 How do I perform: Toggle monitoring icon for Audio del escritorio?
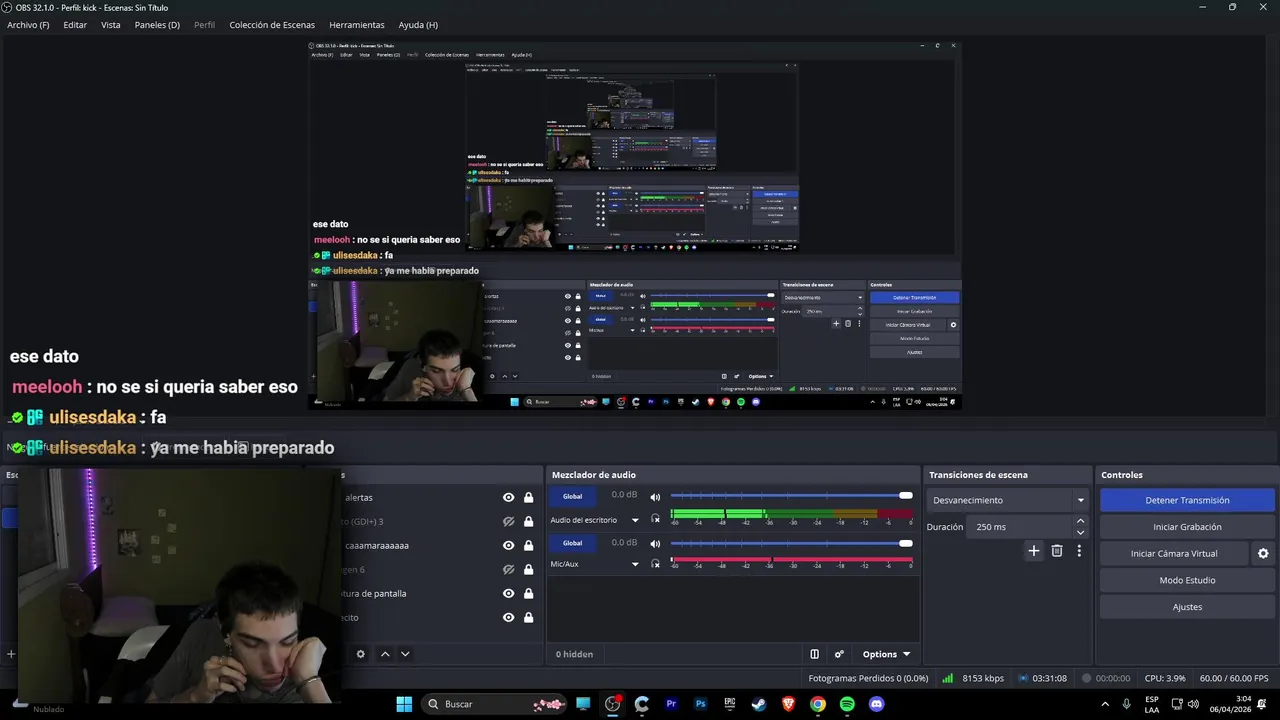point(655,519)
